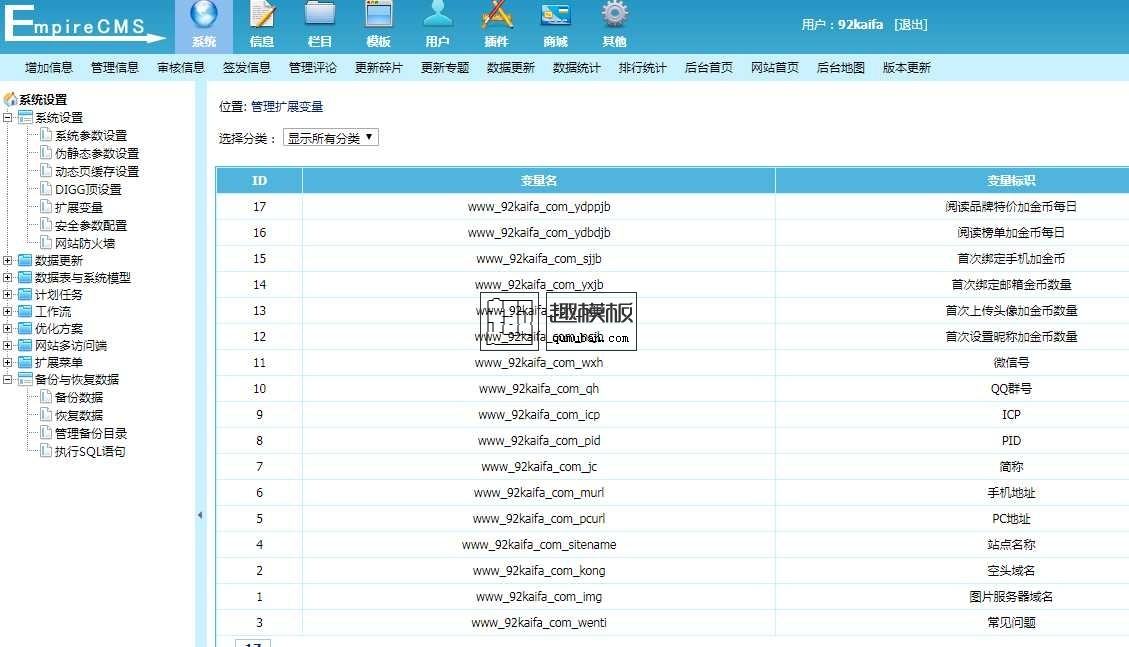Image resolution: width=1129 pixels, height=647 pixels.
Task: Expand the 数据更新 tree node
Action: 7,260
